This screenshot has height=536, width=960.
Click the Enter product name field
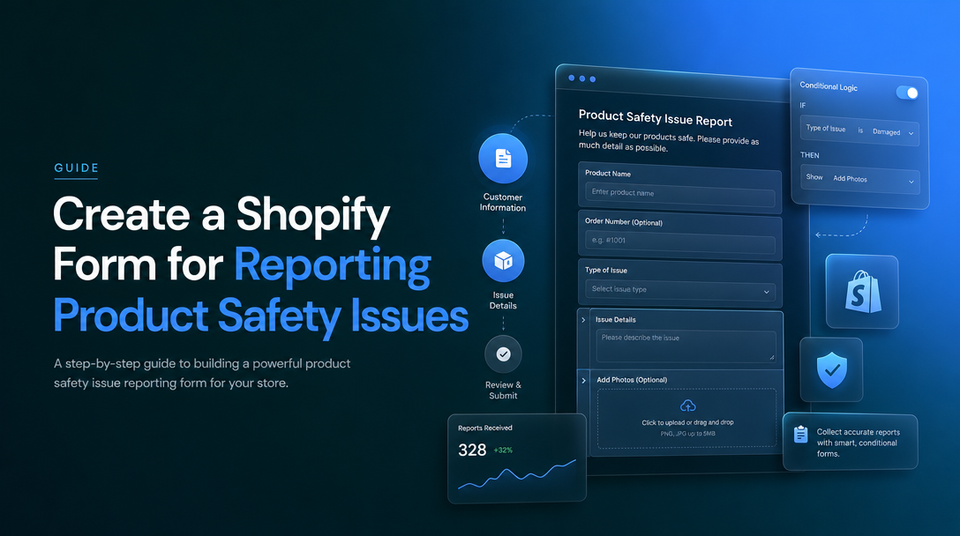680,194
